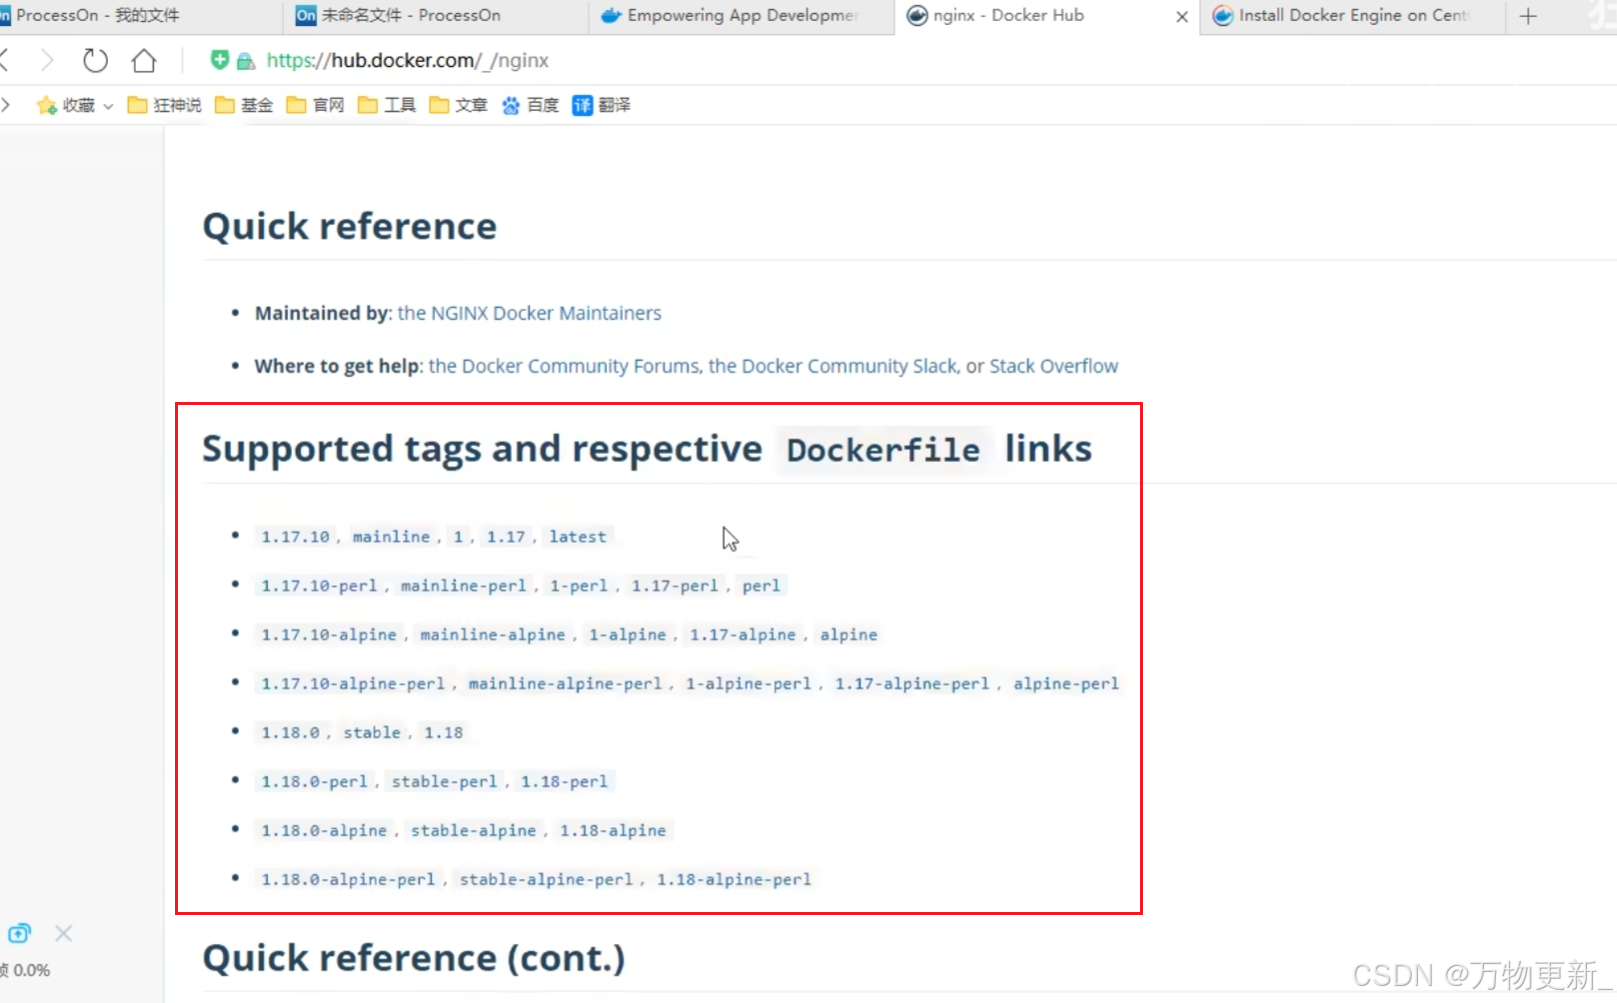Screen dimensions: 1617x1003
Task: Open the 翻译 bookmark
Action: 601,105
